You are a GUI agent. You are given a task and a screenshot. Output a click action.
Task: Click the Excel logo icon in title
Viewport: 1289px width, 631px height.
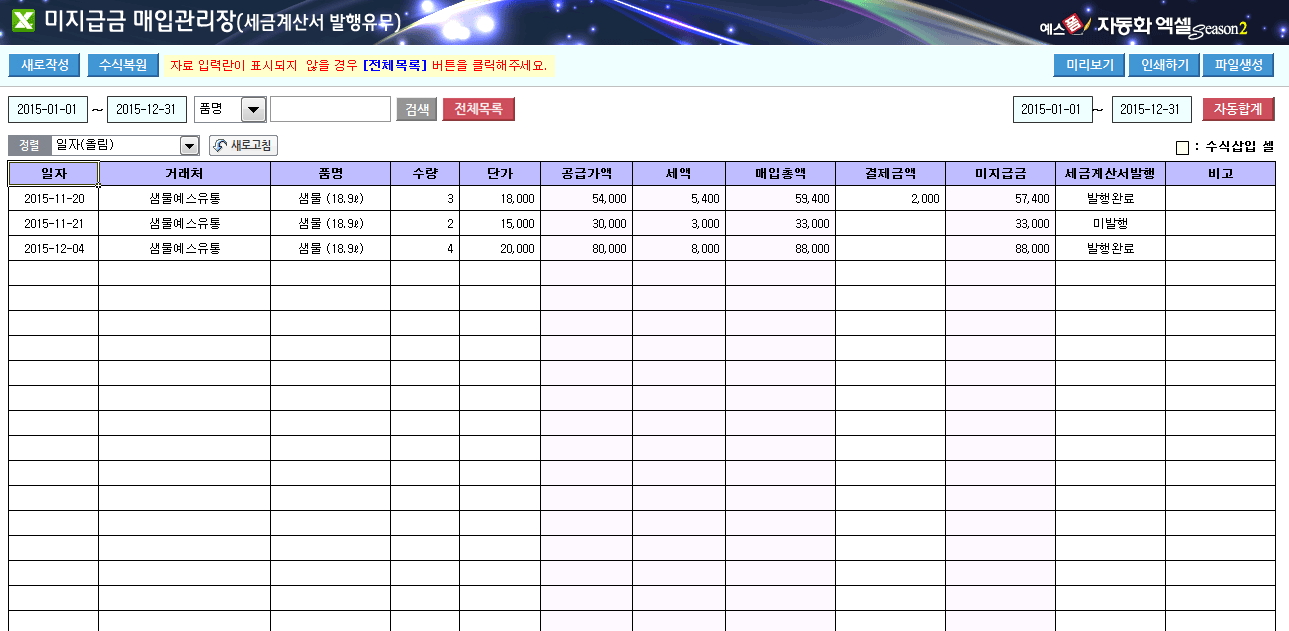(22, 21)
